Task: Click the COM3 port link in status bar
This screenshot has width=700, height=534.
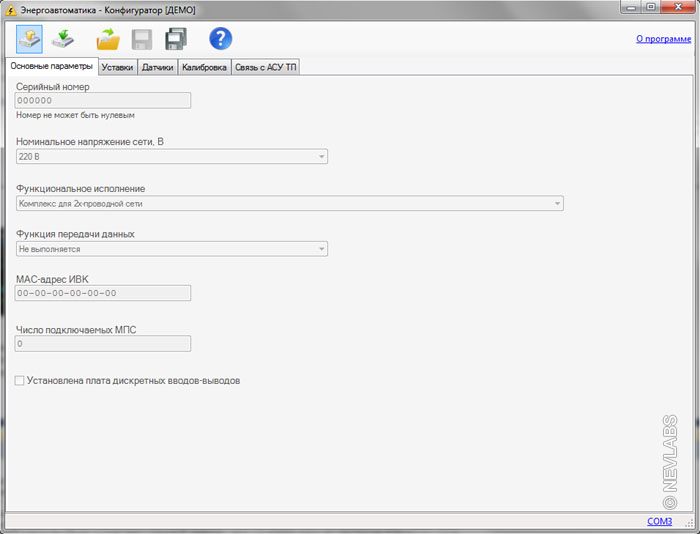Action: point(659,521)
